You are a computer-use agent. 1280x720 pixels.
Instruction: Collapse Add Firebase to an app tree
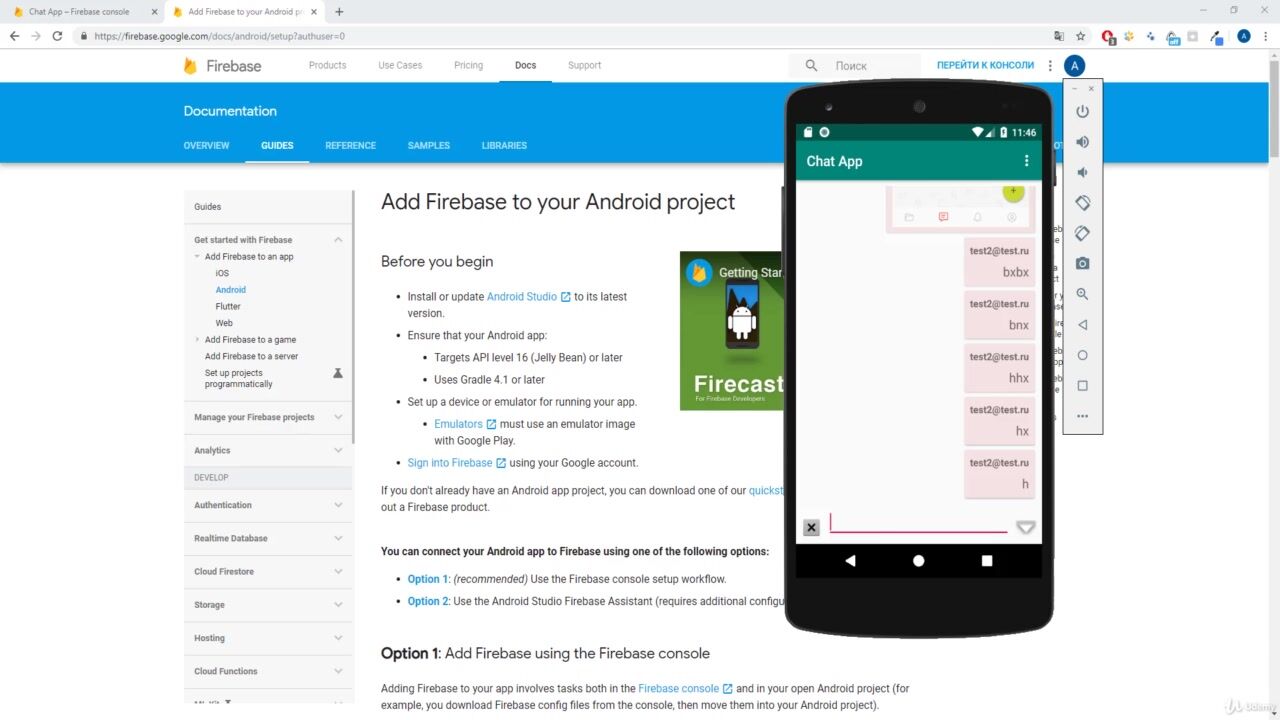point(197,257)
